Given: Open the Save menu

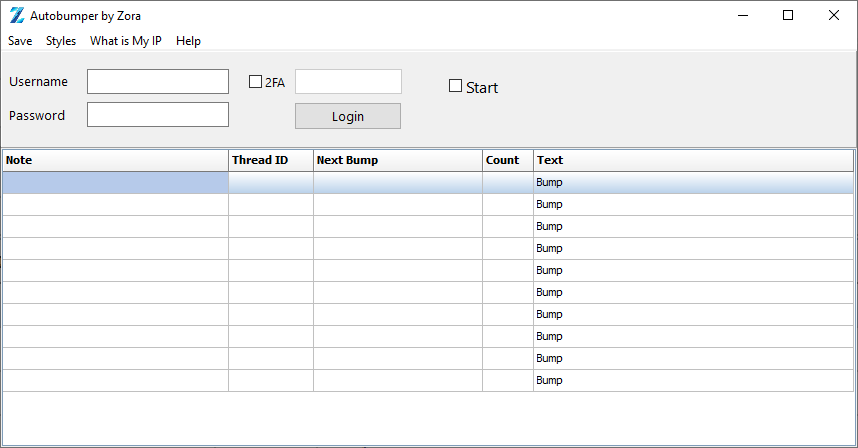Looking at the screenshot, I should 20,41.
